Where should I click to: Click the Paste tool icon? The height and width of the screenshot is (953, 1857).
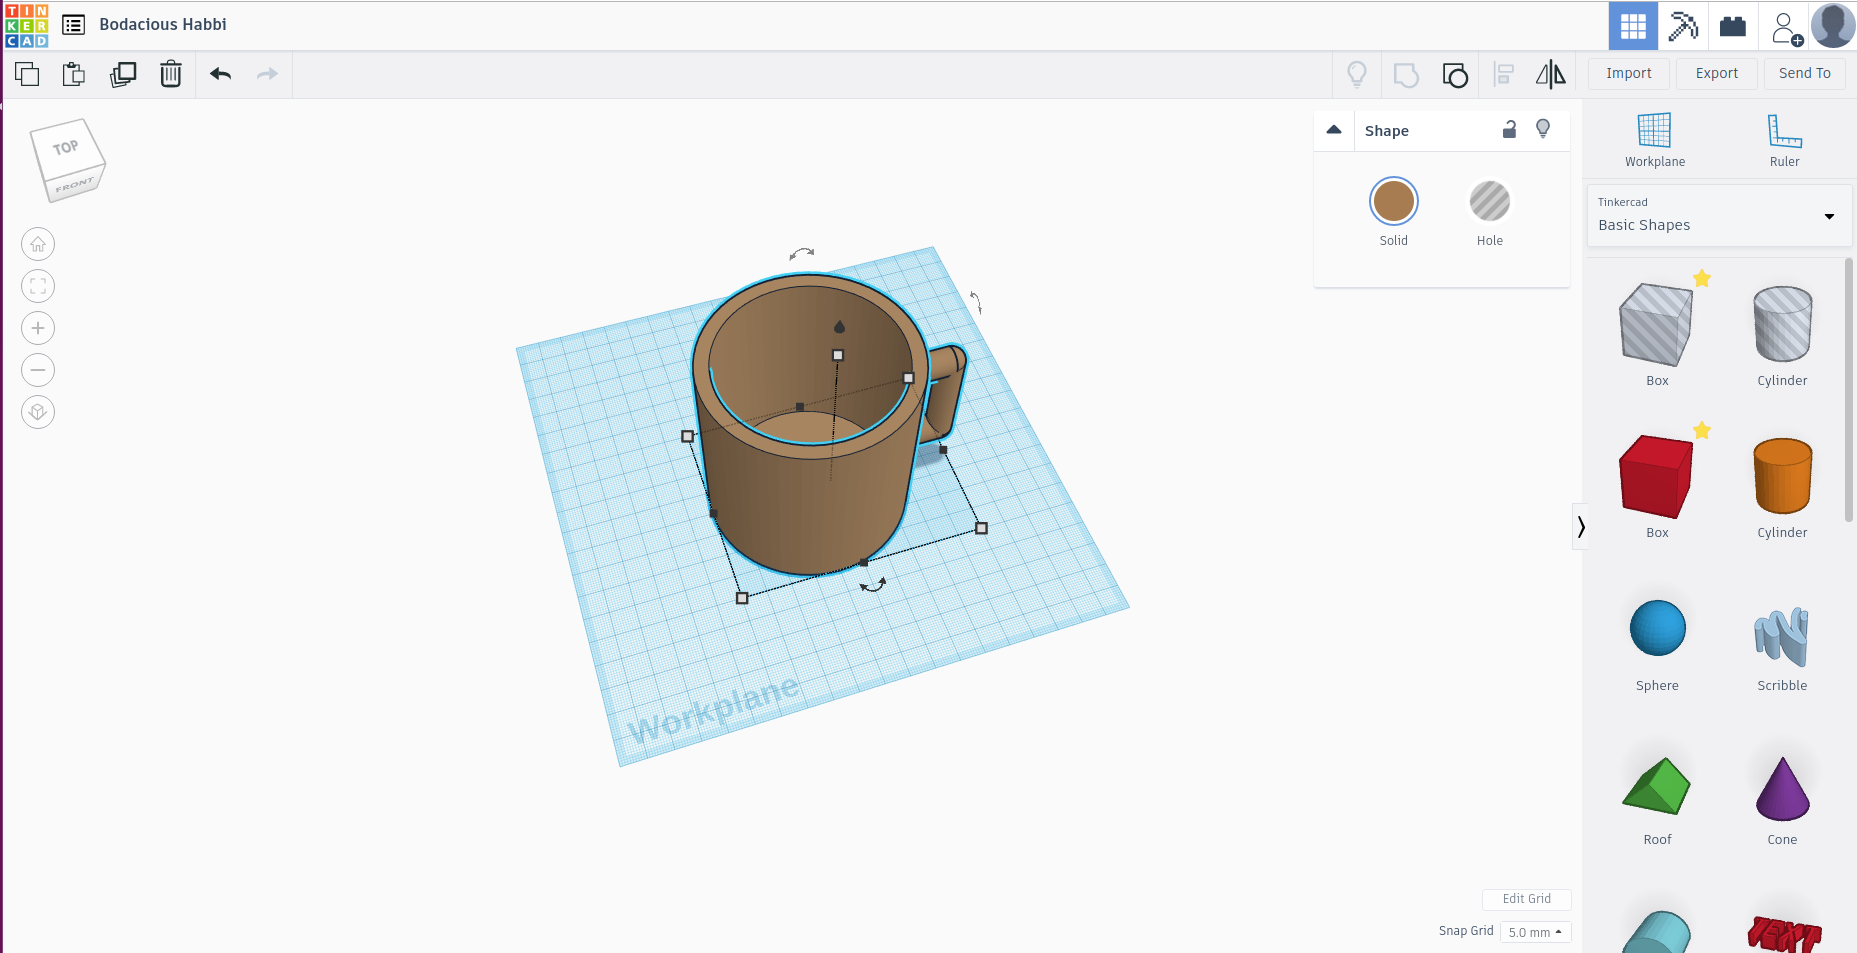pos(74,74)
